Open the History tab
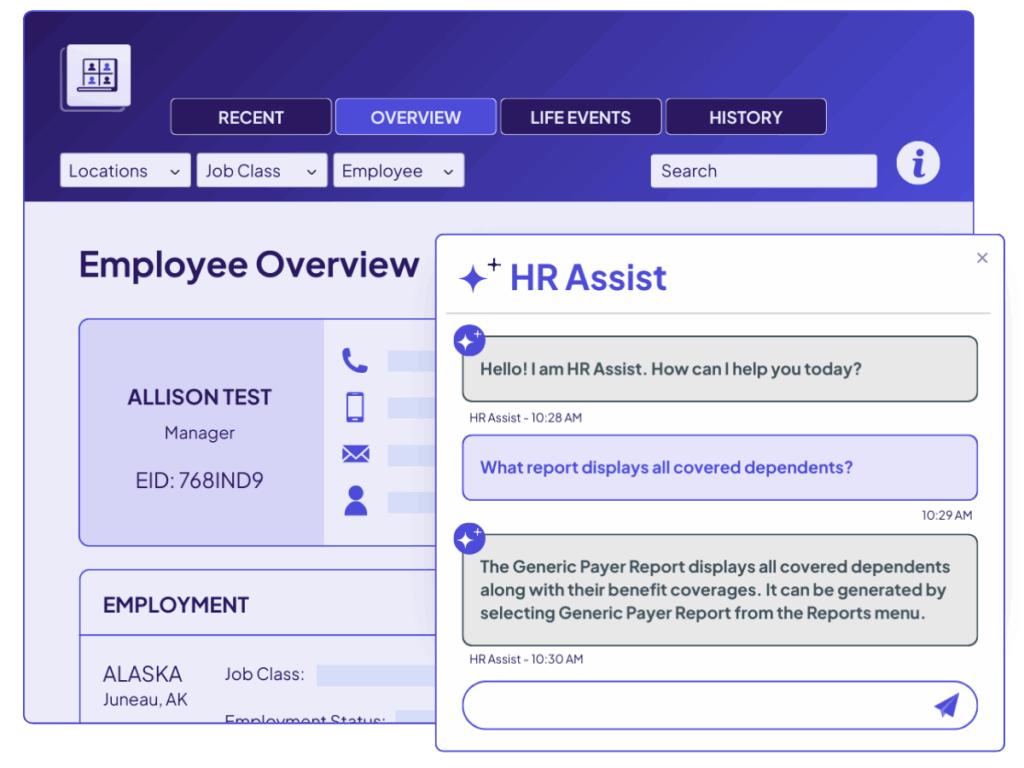 [745, 117]
